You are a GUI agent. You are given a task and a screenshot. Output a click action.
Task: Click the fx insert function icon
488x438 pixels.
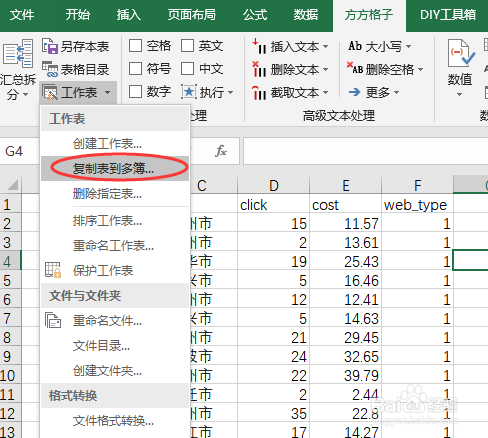pyautogui.click(x=221, y=151)
